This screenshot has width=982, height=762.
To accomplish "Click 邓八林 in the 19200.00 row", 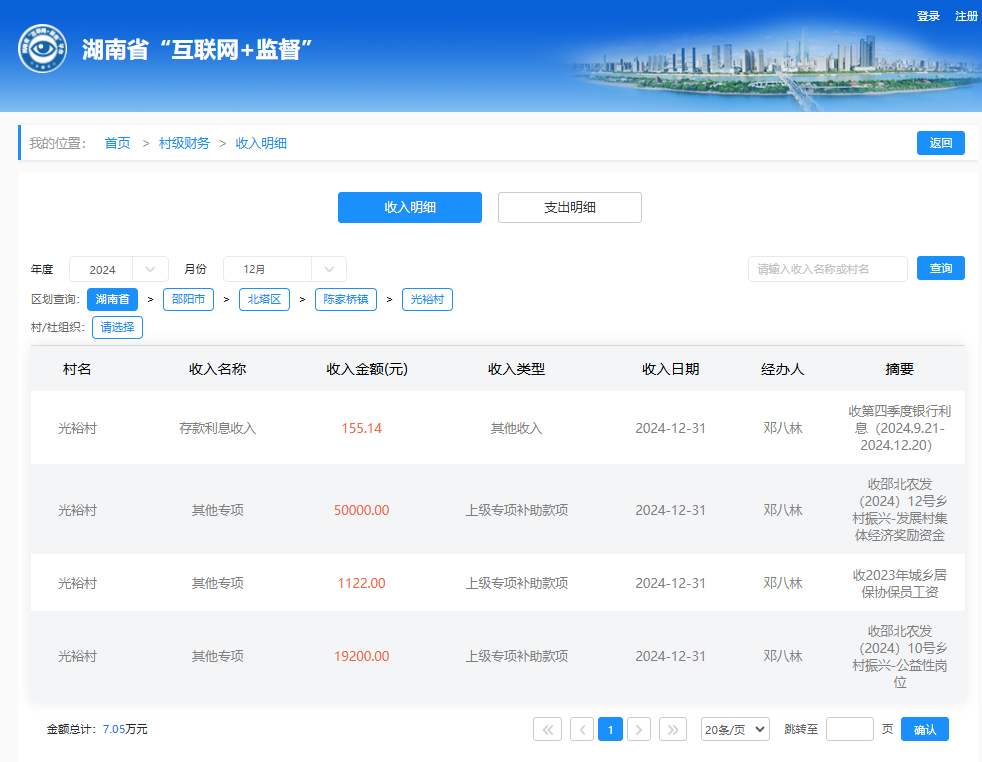I will (783, 656).
